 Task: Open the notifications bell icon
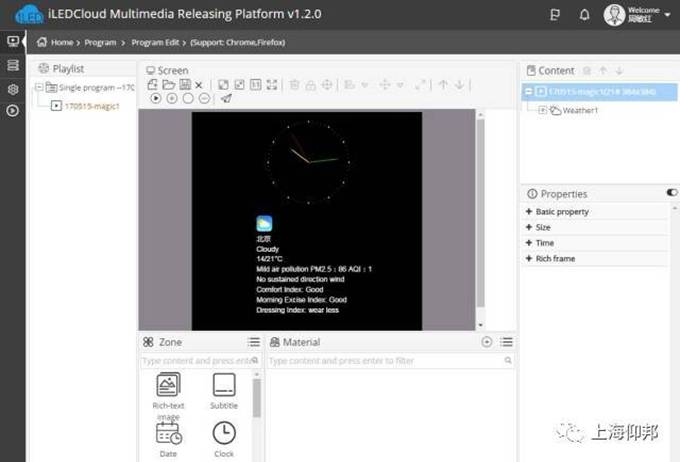(584, 15)
